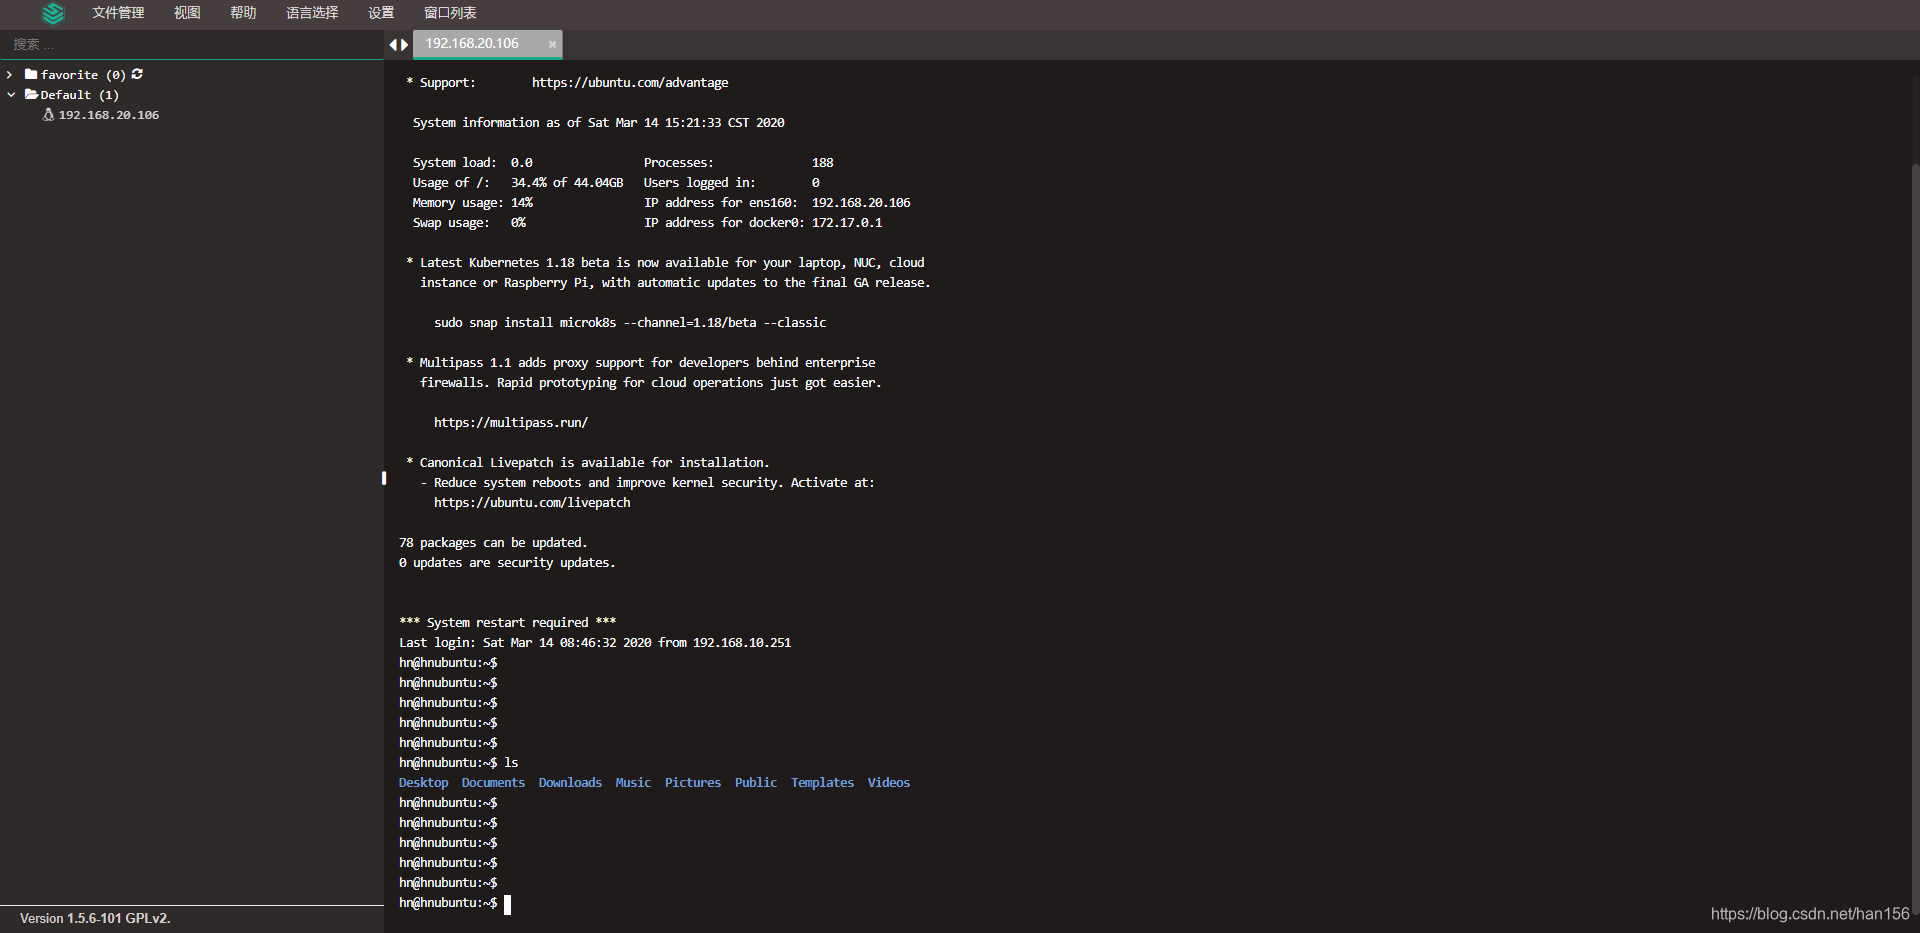Click the https://ubuntu.com/advantage link

pos(630,83)
